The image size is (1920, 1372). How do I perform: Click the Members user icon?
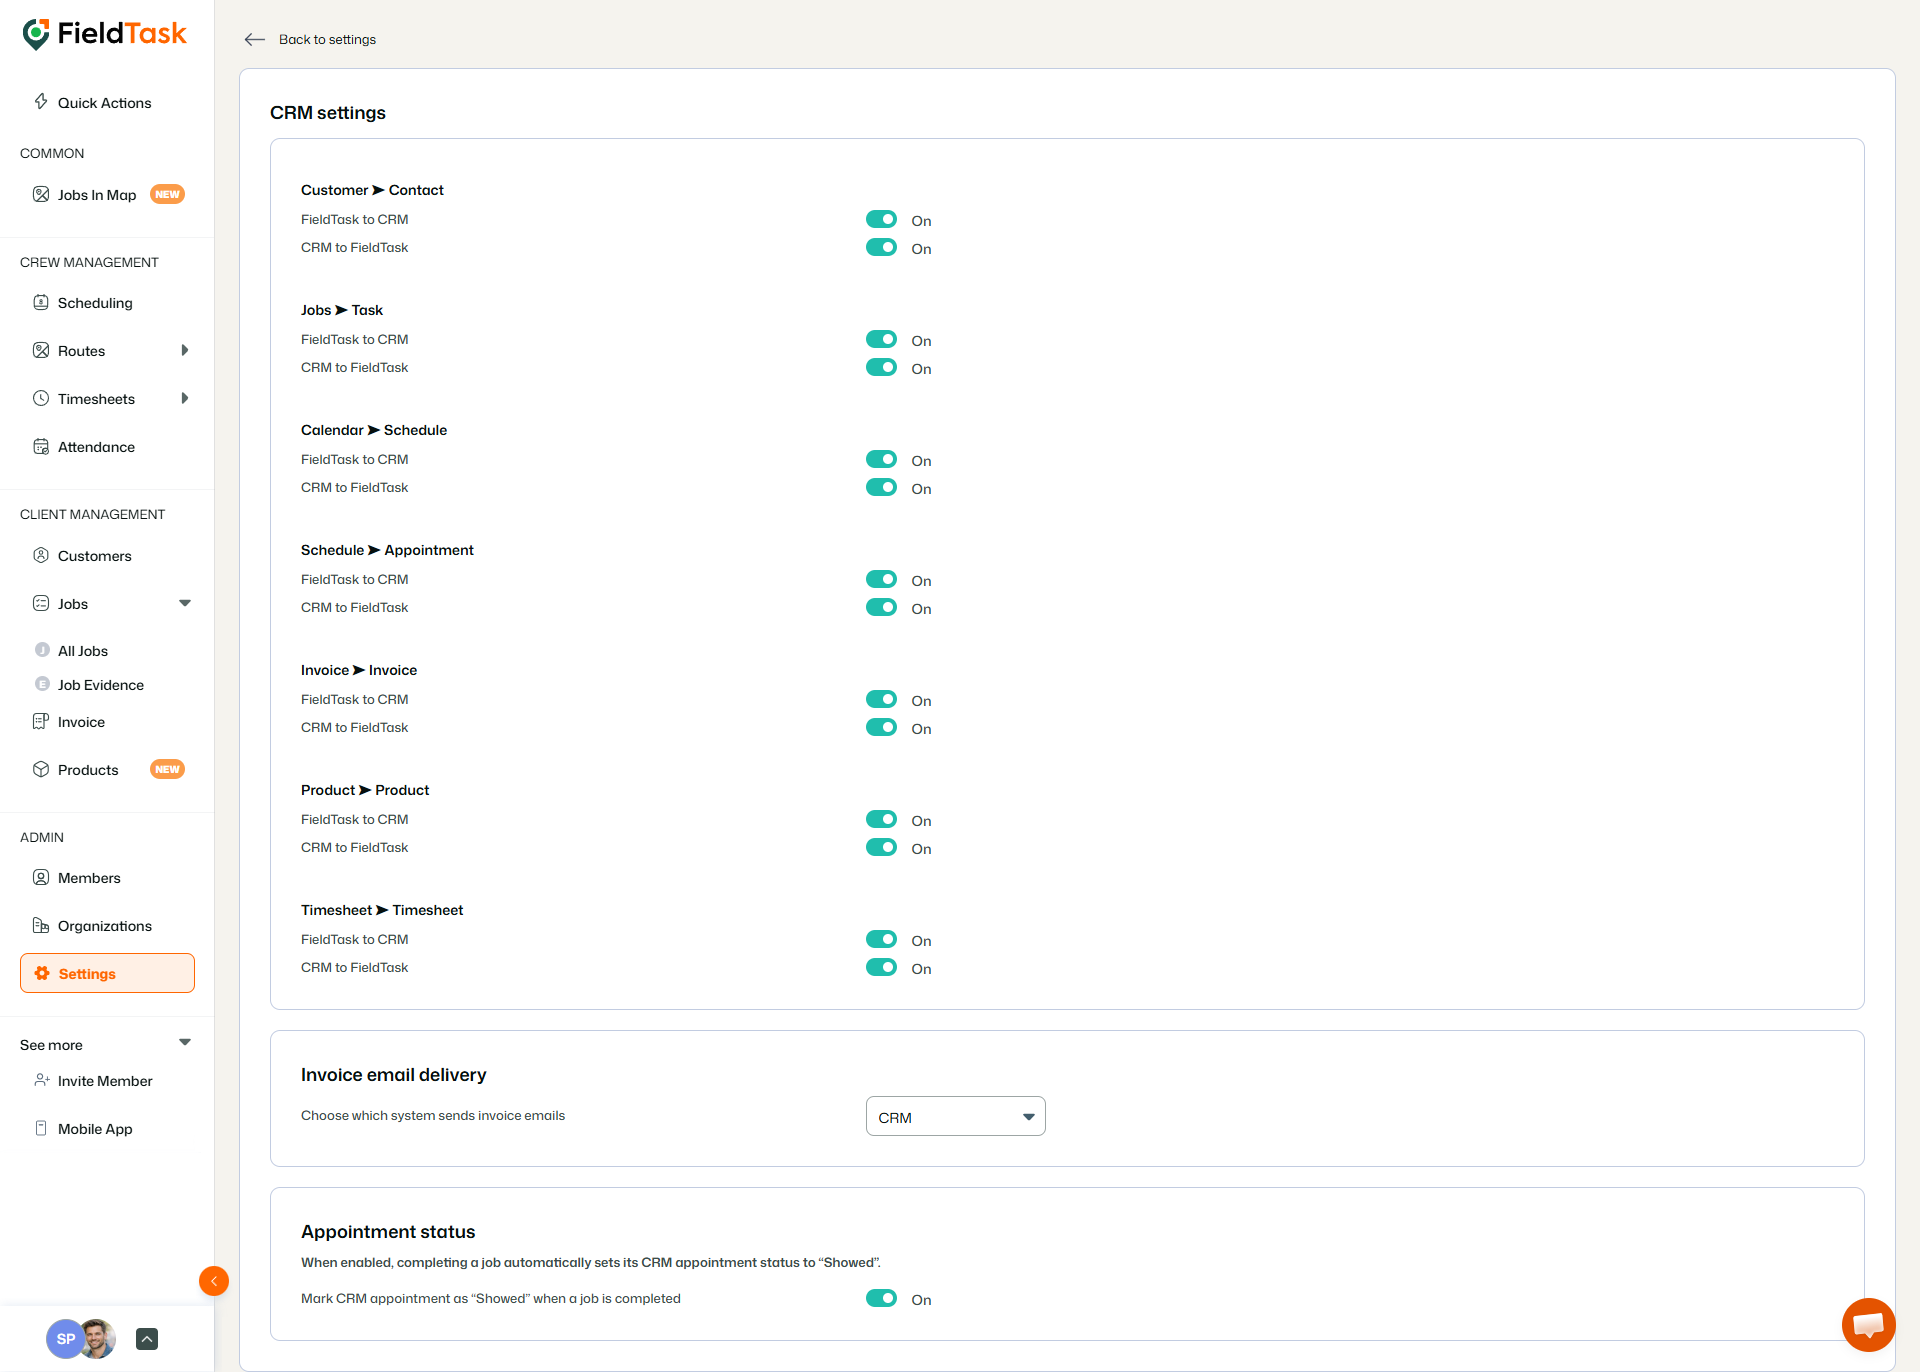[x=41, y=877]
